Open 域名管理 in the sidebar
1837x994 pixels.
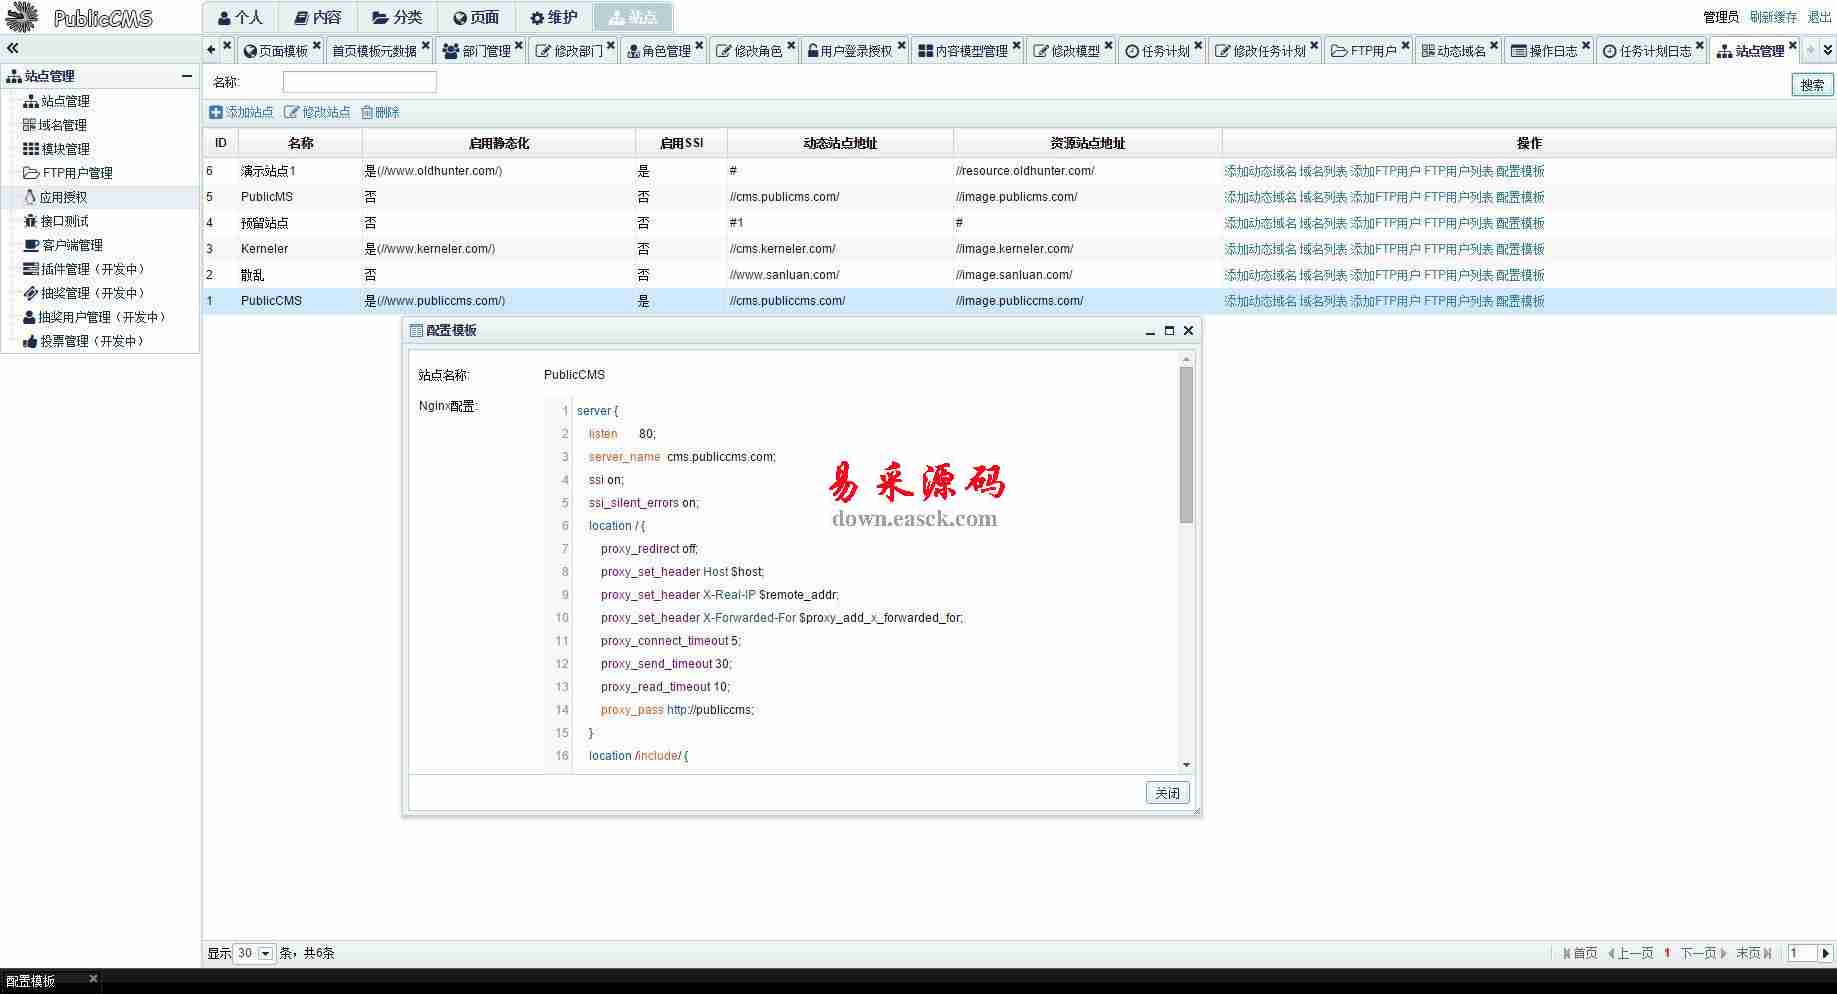coord(62,125)
